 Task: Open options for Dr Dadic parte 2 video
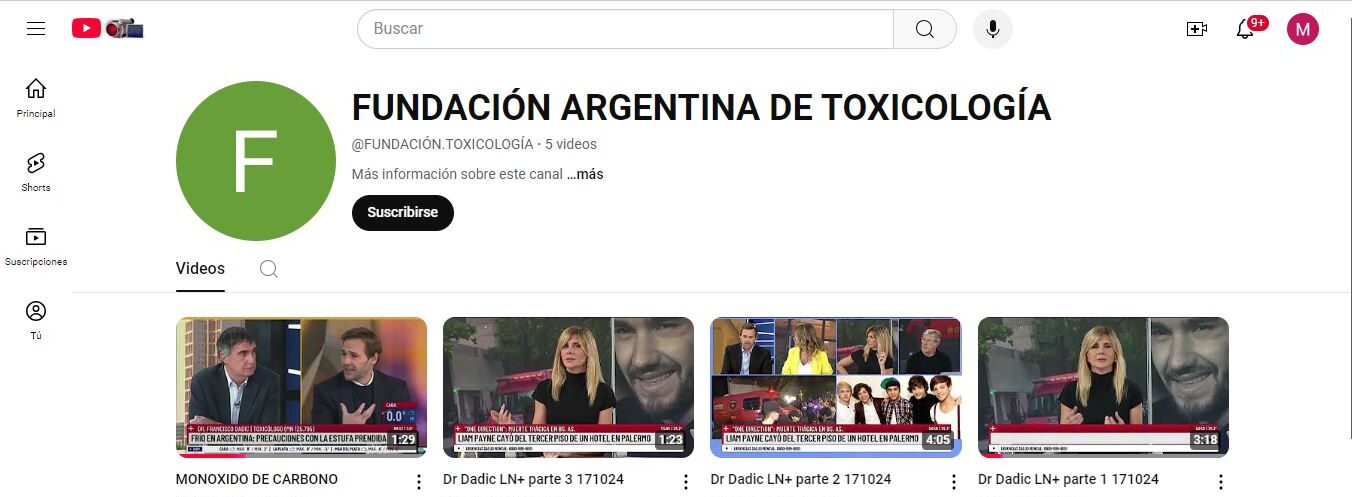[953, 482]
